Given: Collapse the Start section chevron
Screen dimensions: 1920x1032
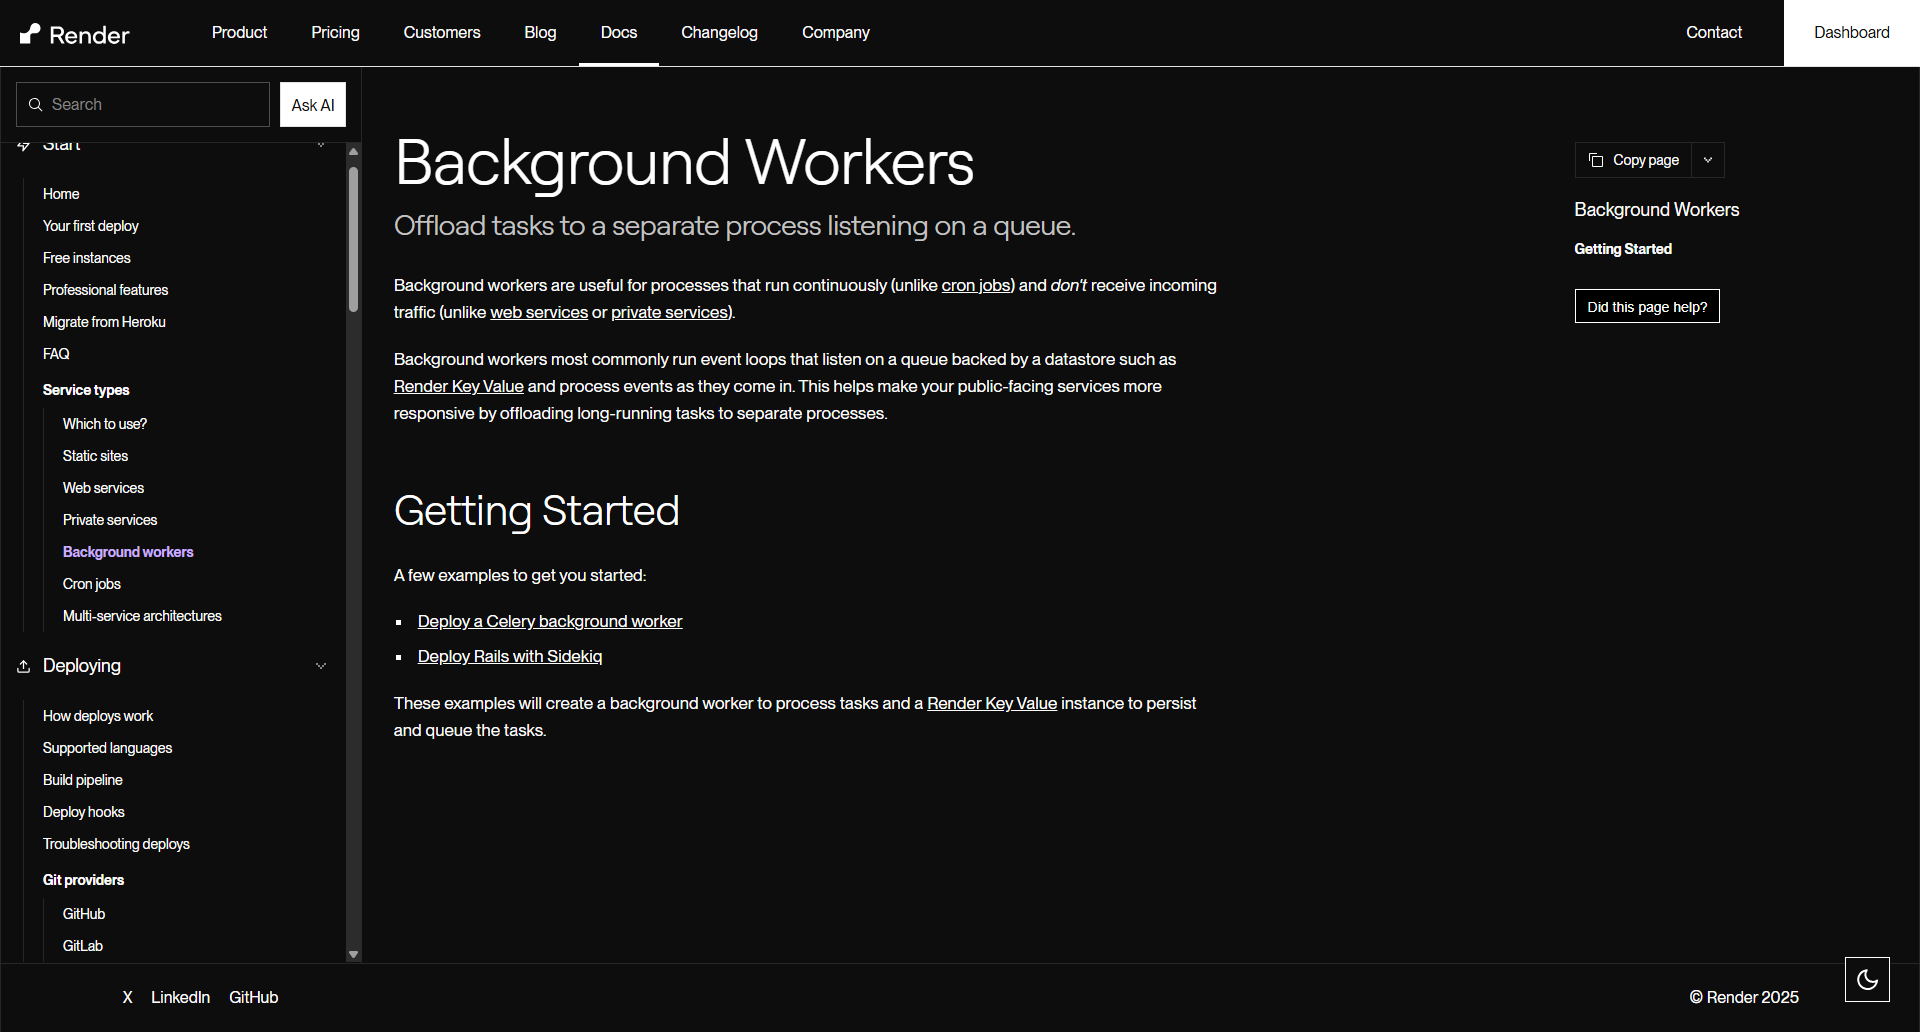Looking at the screenshot, I should point(321,146).
